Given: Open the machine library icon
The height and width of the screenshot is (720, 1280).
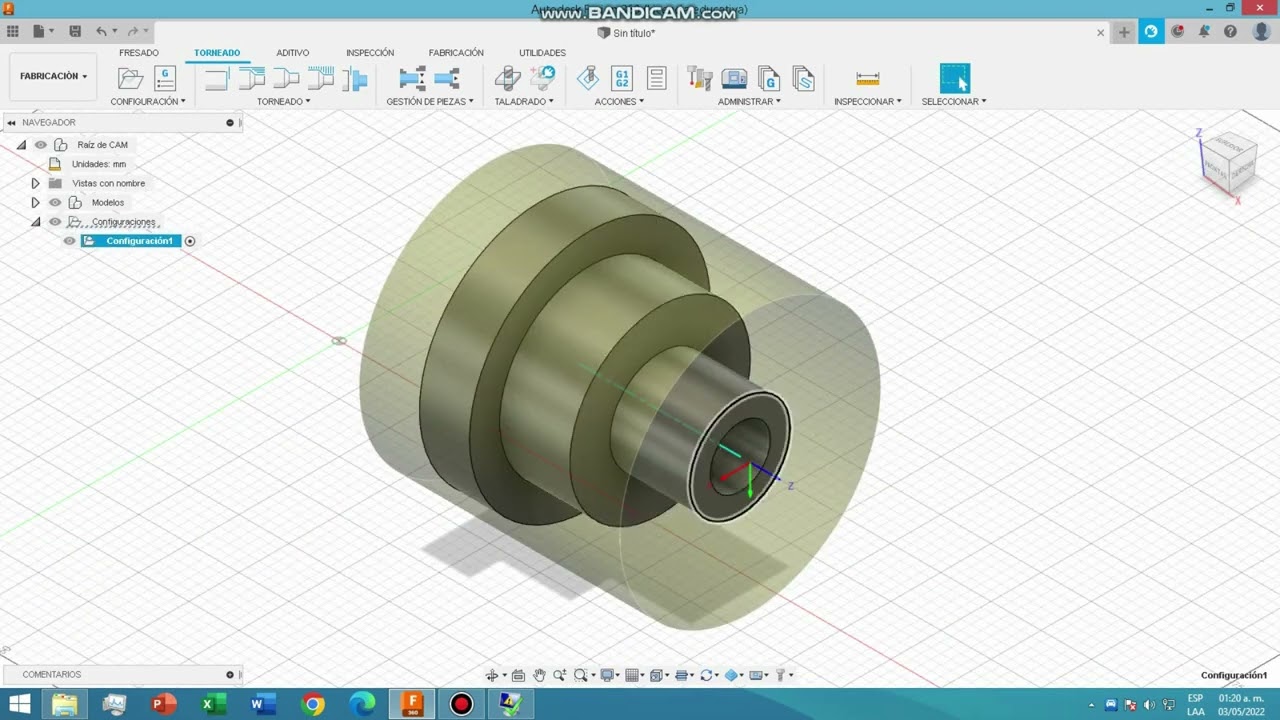Looking at the screenshot, I should tap(734, 78).
